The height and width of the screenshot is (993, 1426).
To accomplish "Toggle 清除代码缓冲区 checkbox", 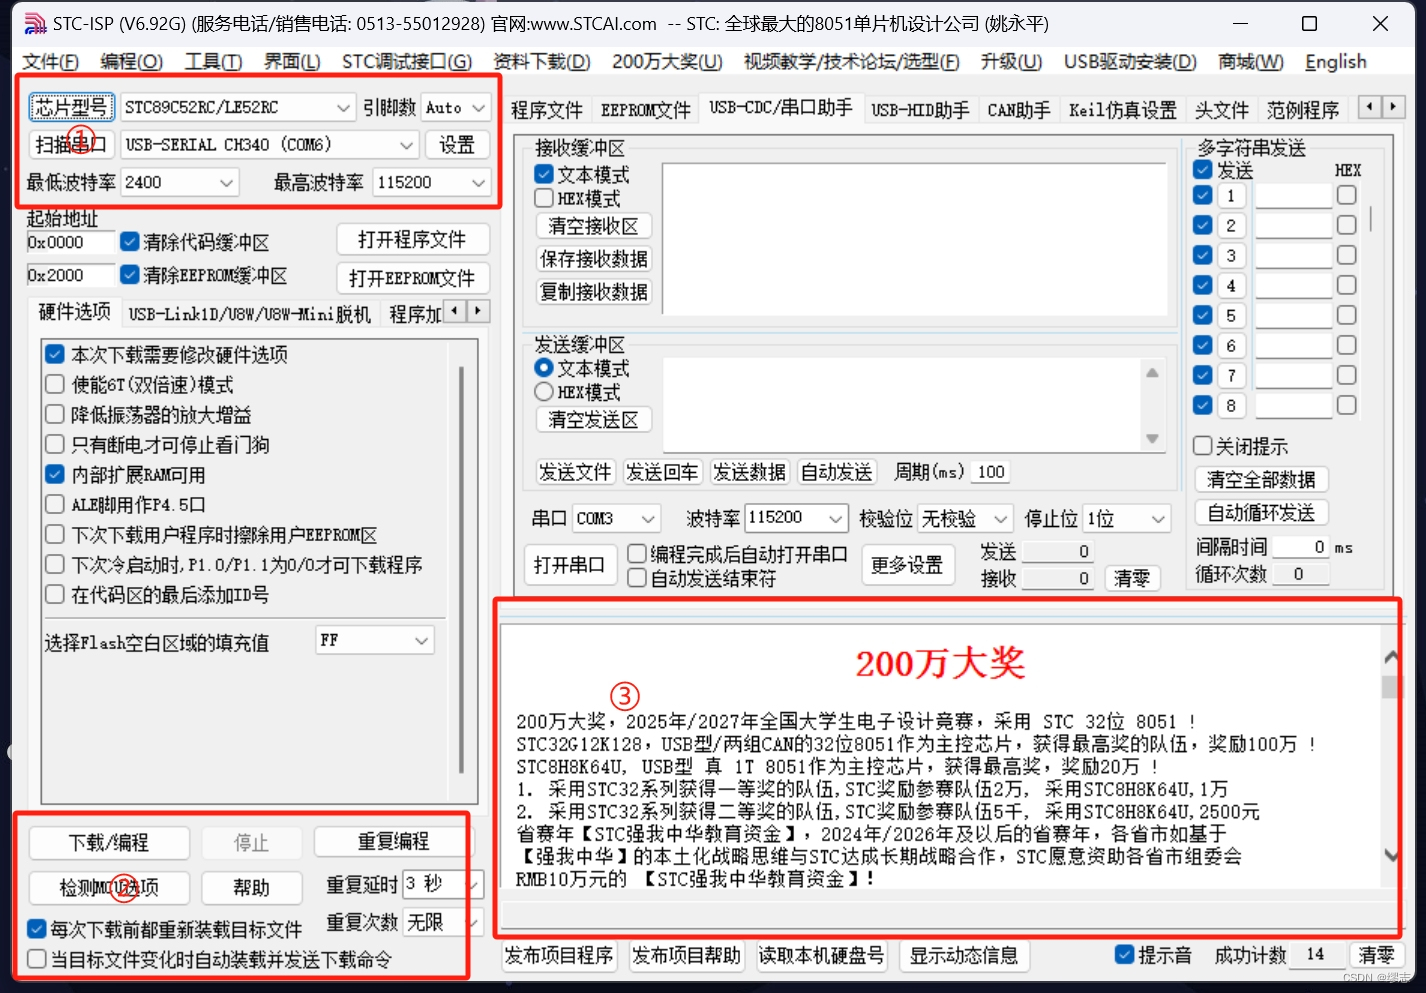I will click(x=129, y=242).
